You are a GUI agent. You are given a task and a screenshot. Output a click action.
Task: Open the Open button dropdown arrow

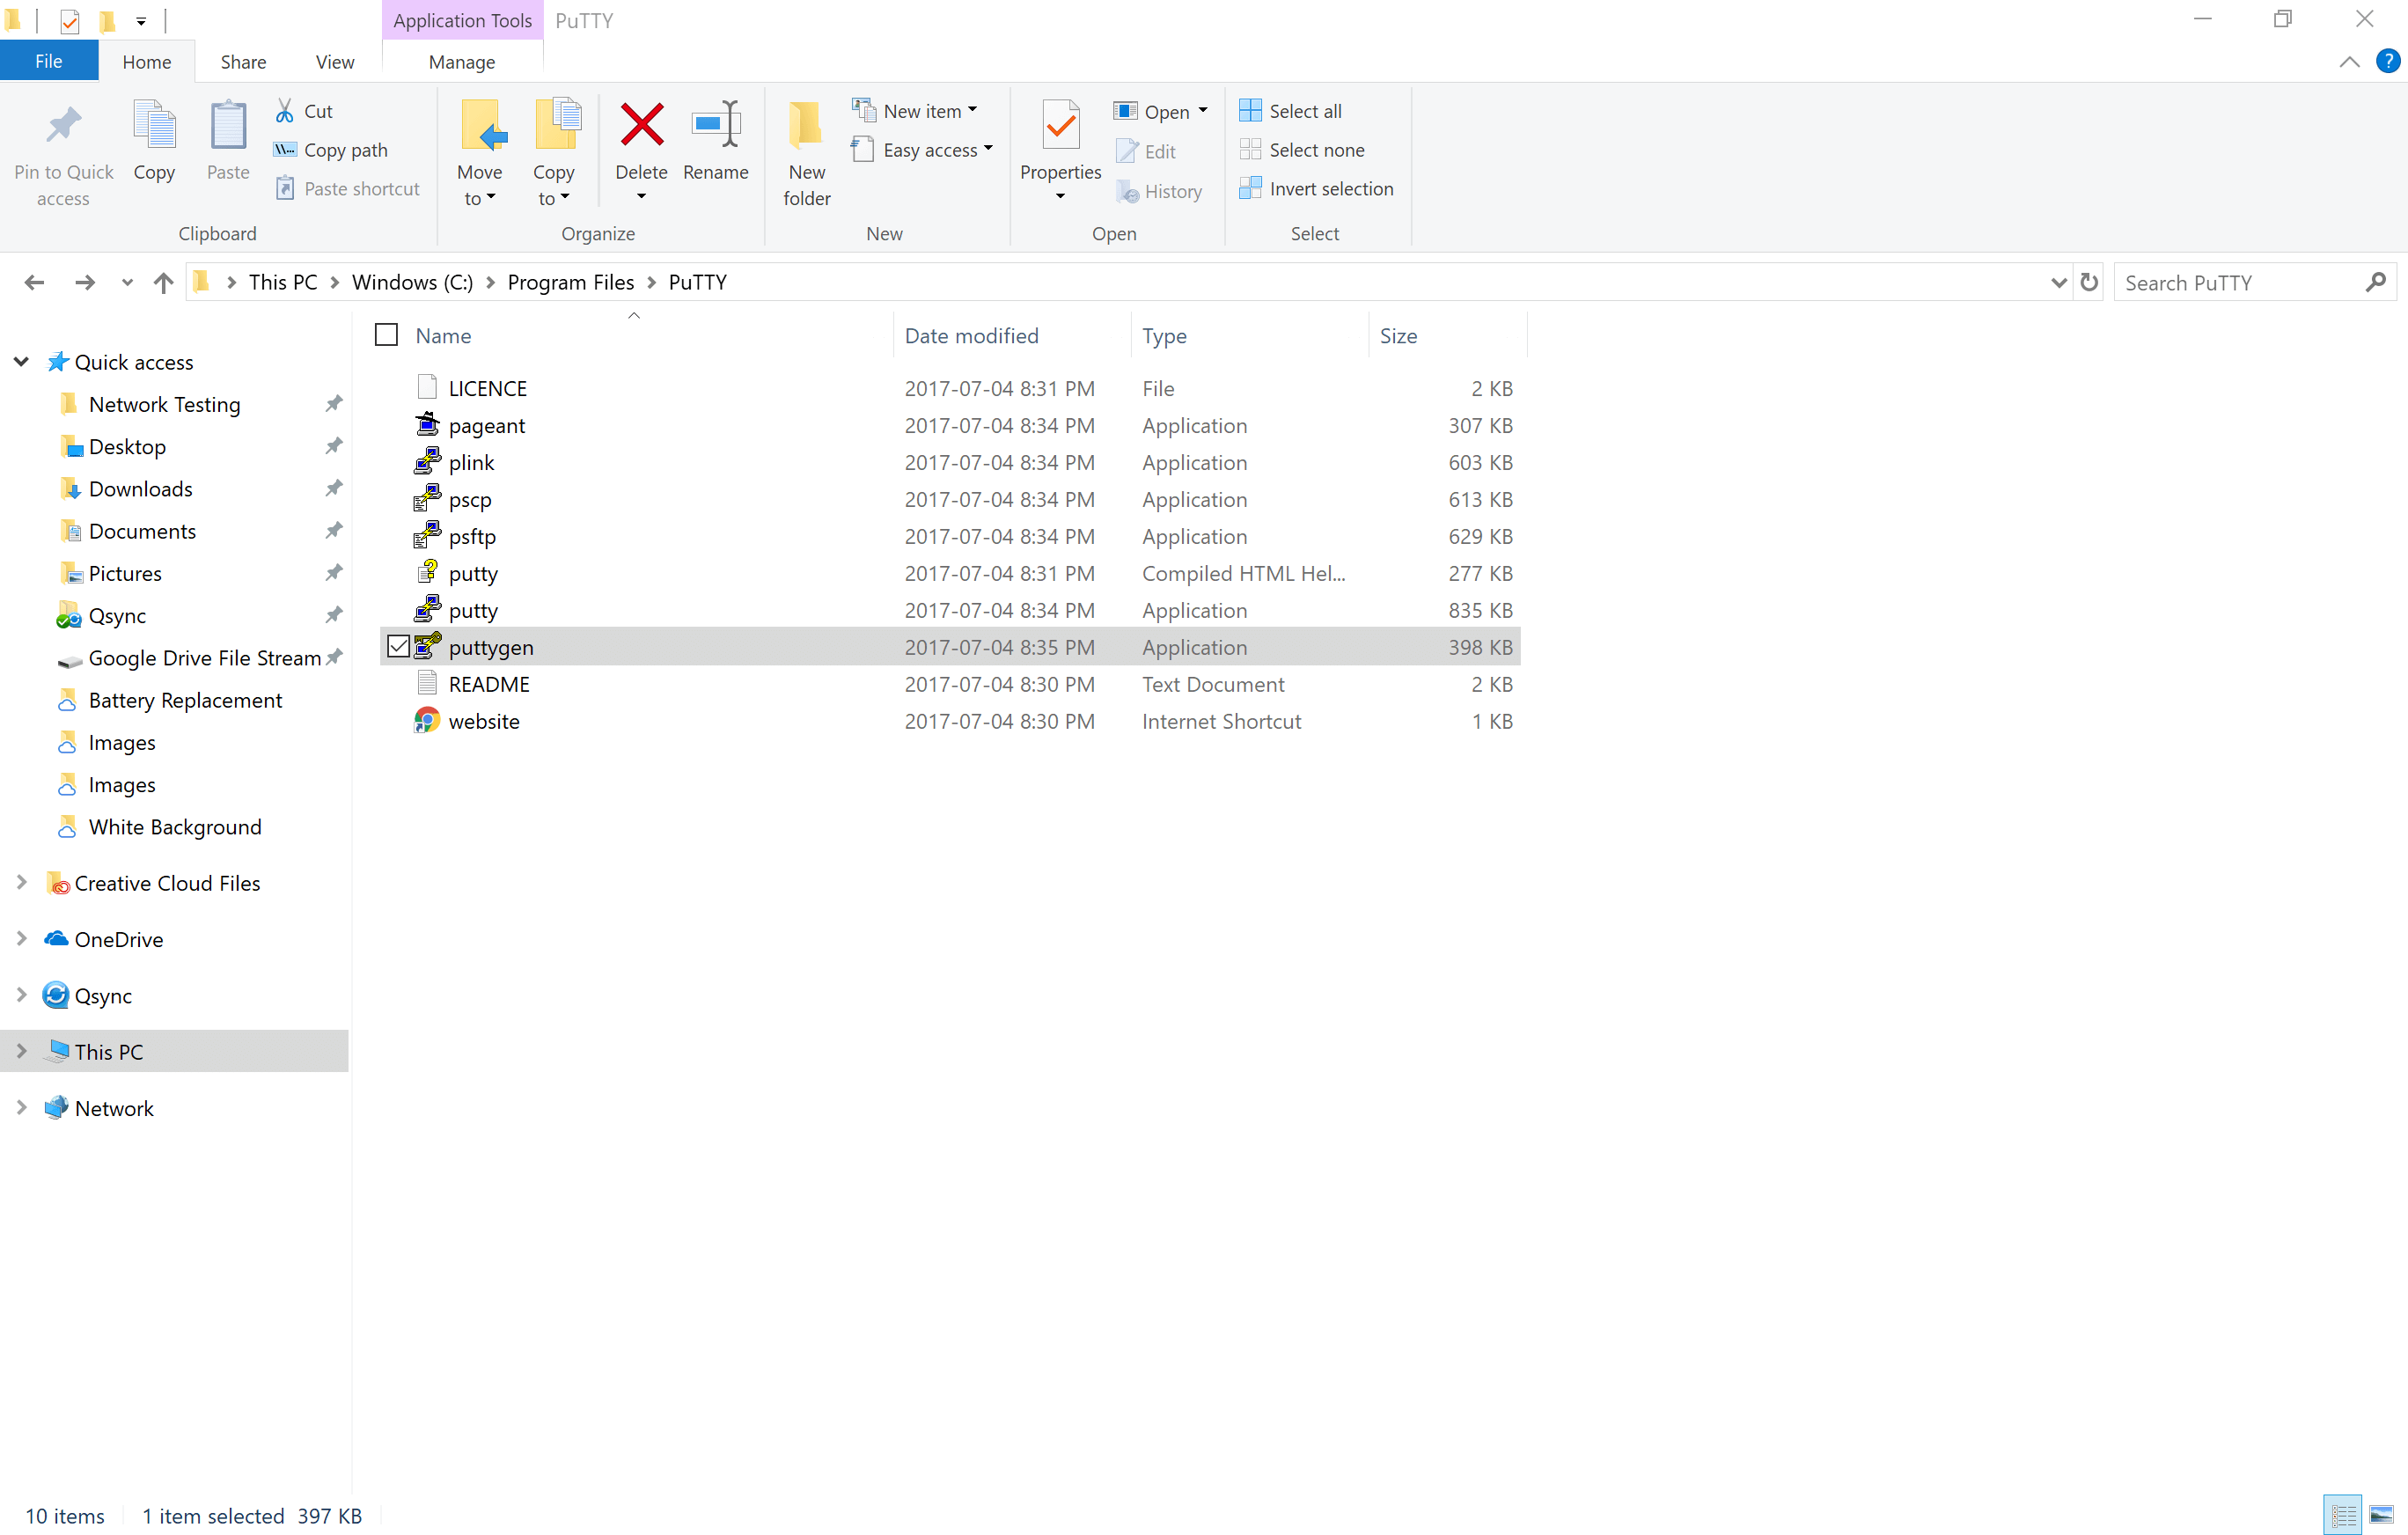click(x=1203, y=111)
